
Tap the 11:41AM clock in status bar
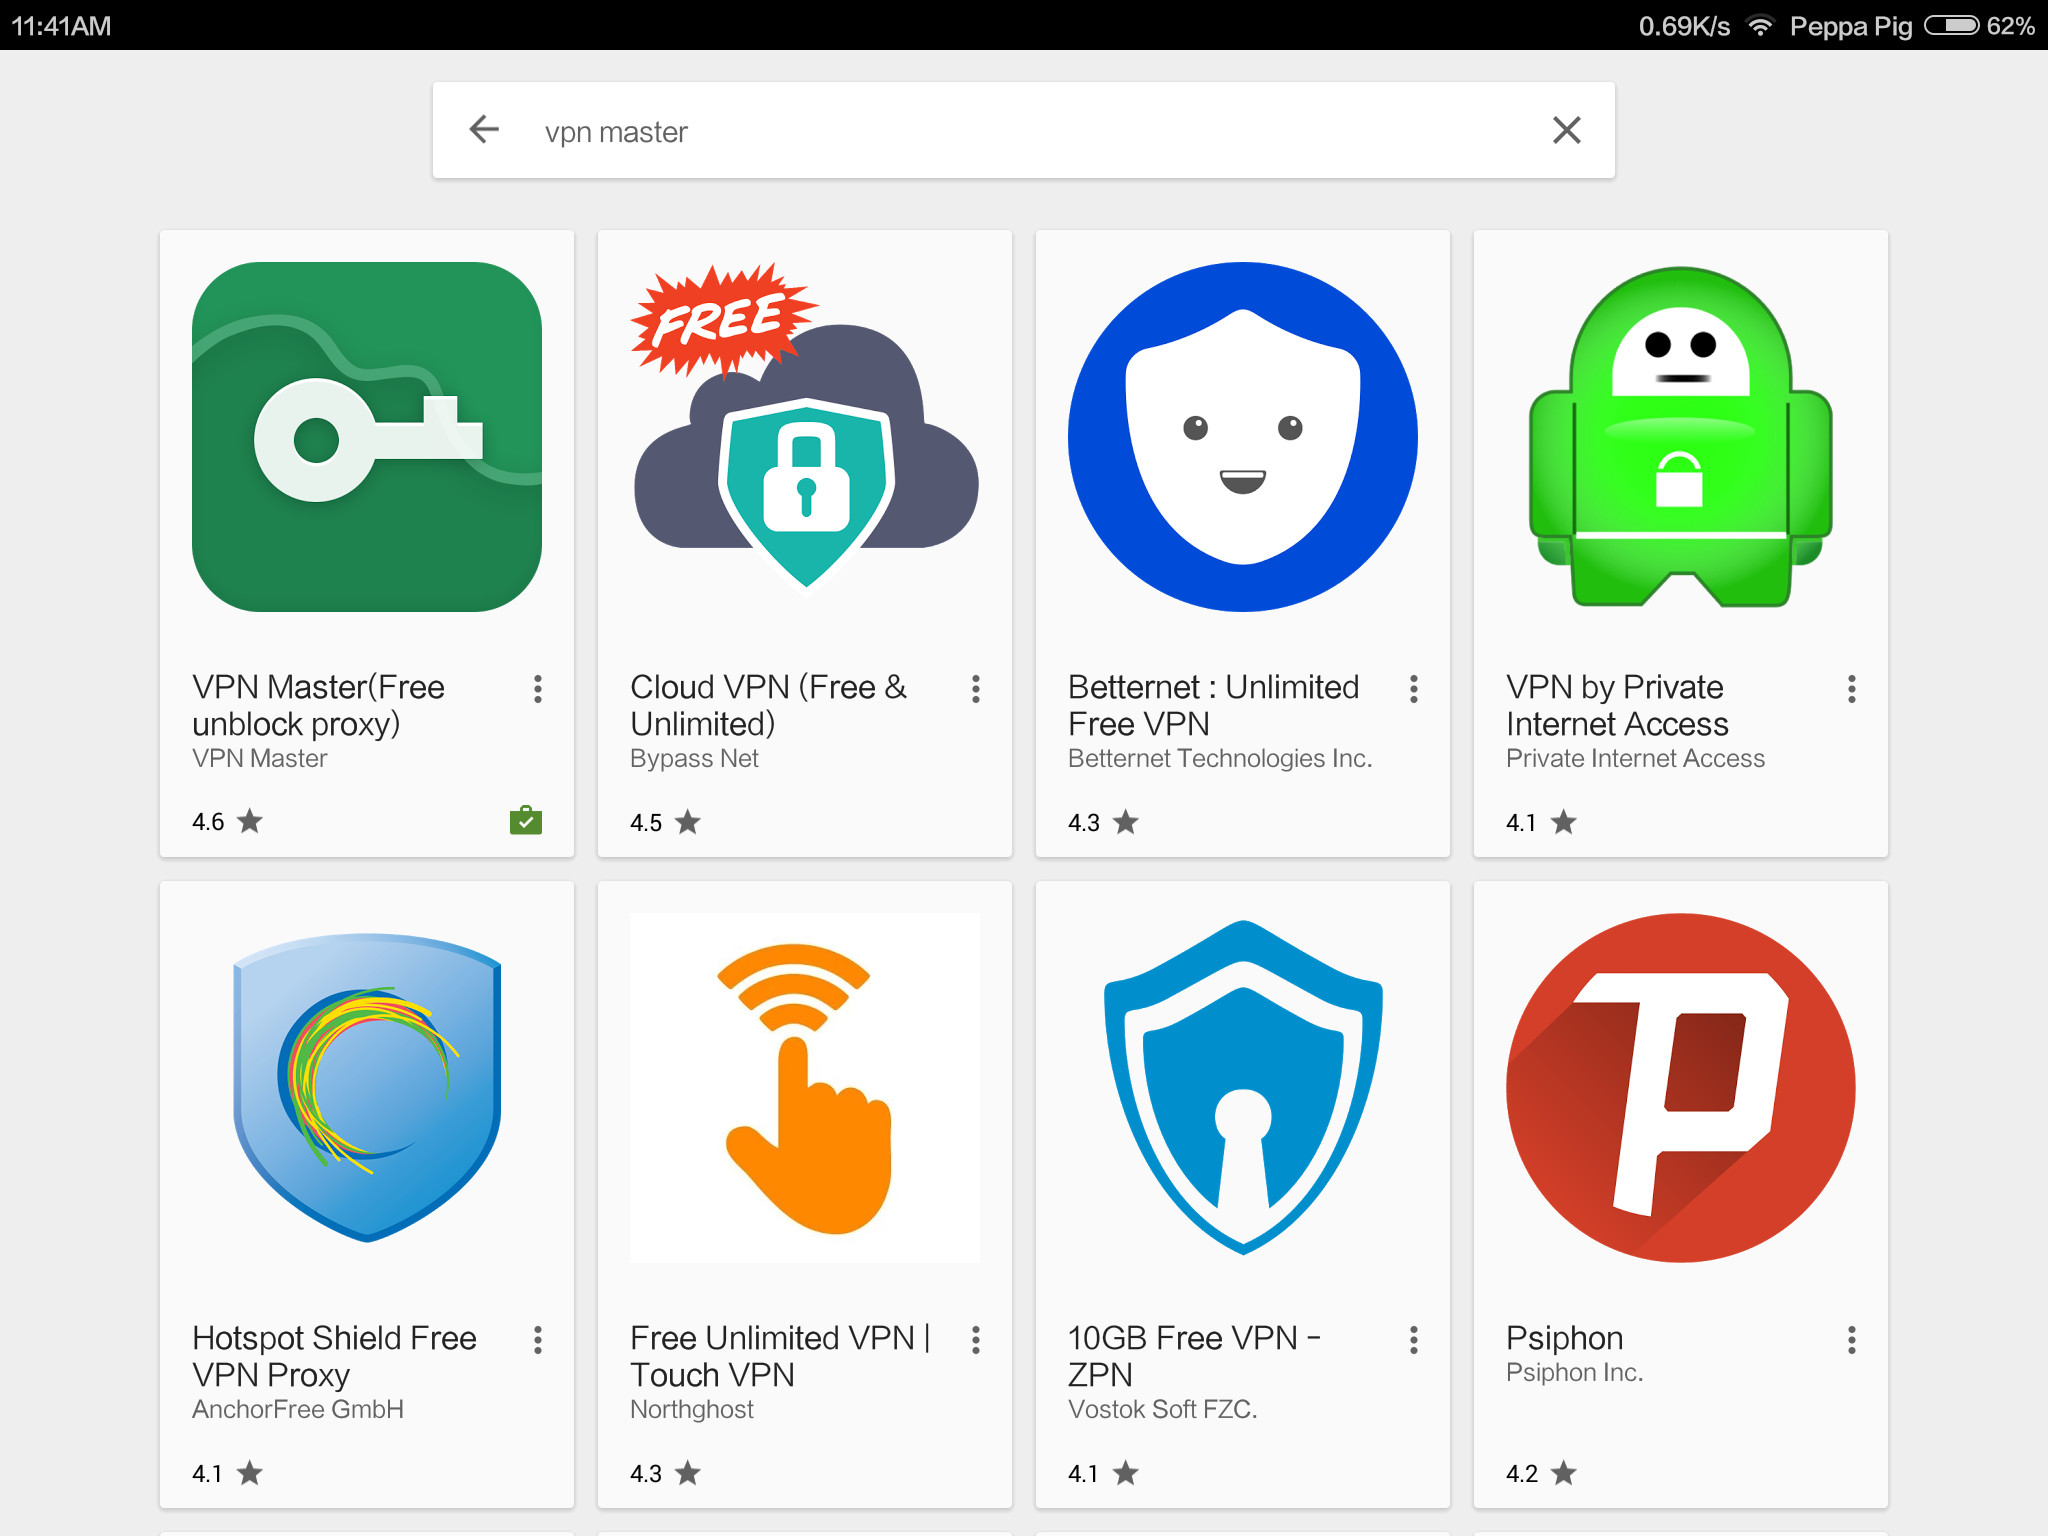click(61, 26)
